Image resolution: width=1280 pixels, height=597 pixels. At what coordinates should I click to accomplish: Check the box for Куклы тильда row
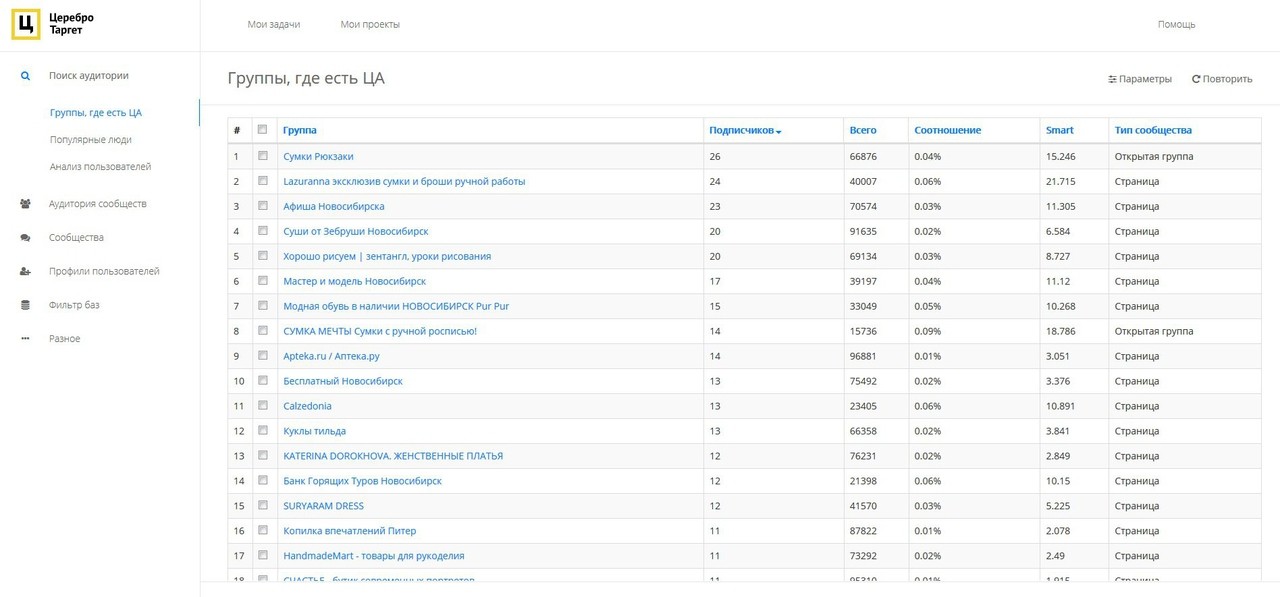pyautogui.click(x=263, y=431)
